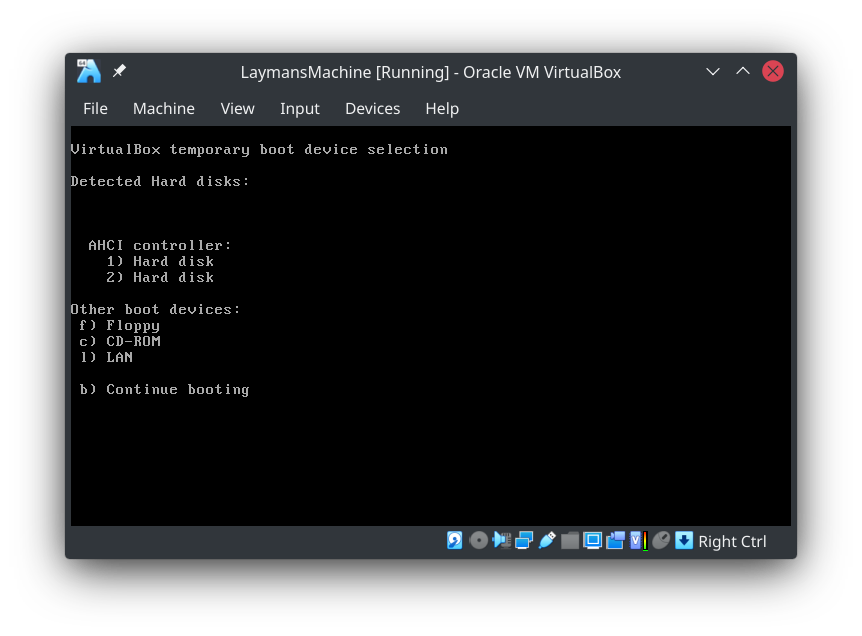This screenshot has width=862, height=636.
Task: Open the Input menu
Action: coord(300,109)
